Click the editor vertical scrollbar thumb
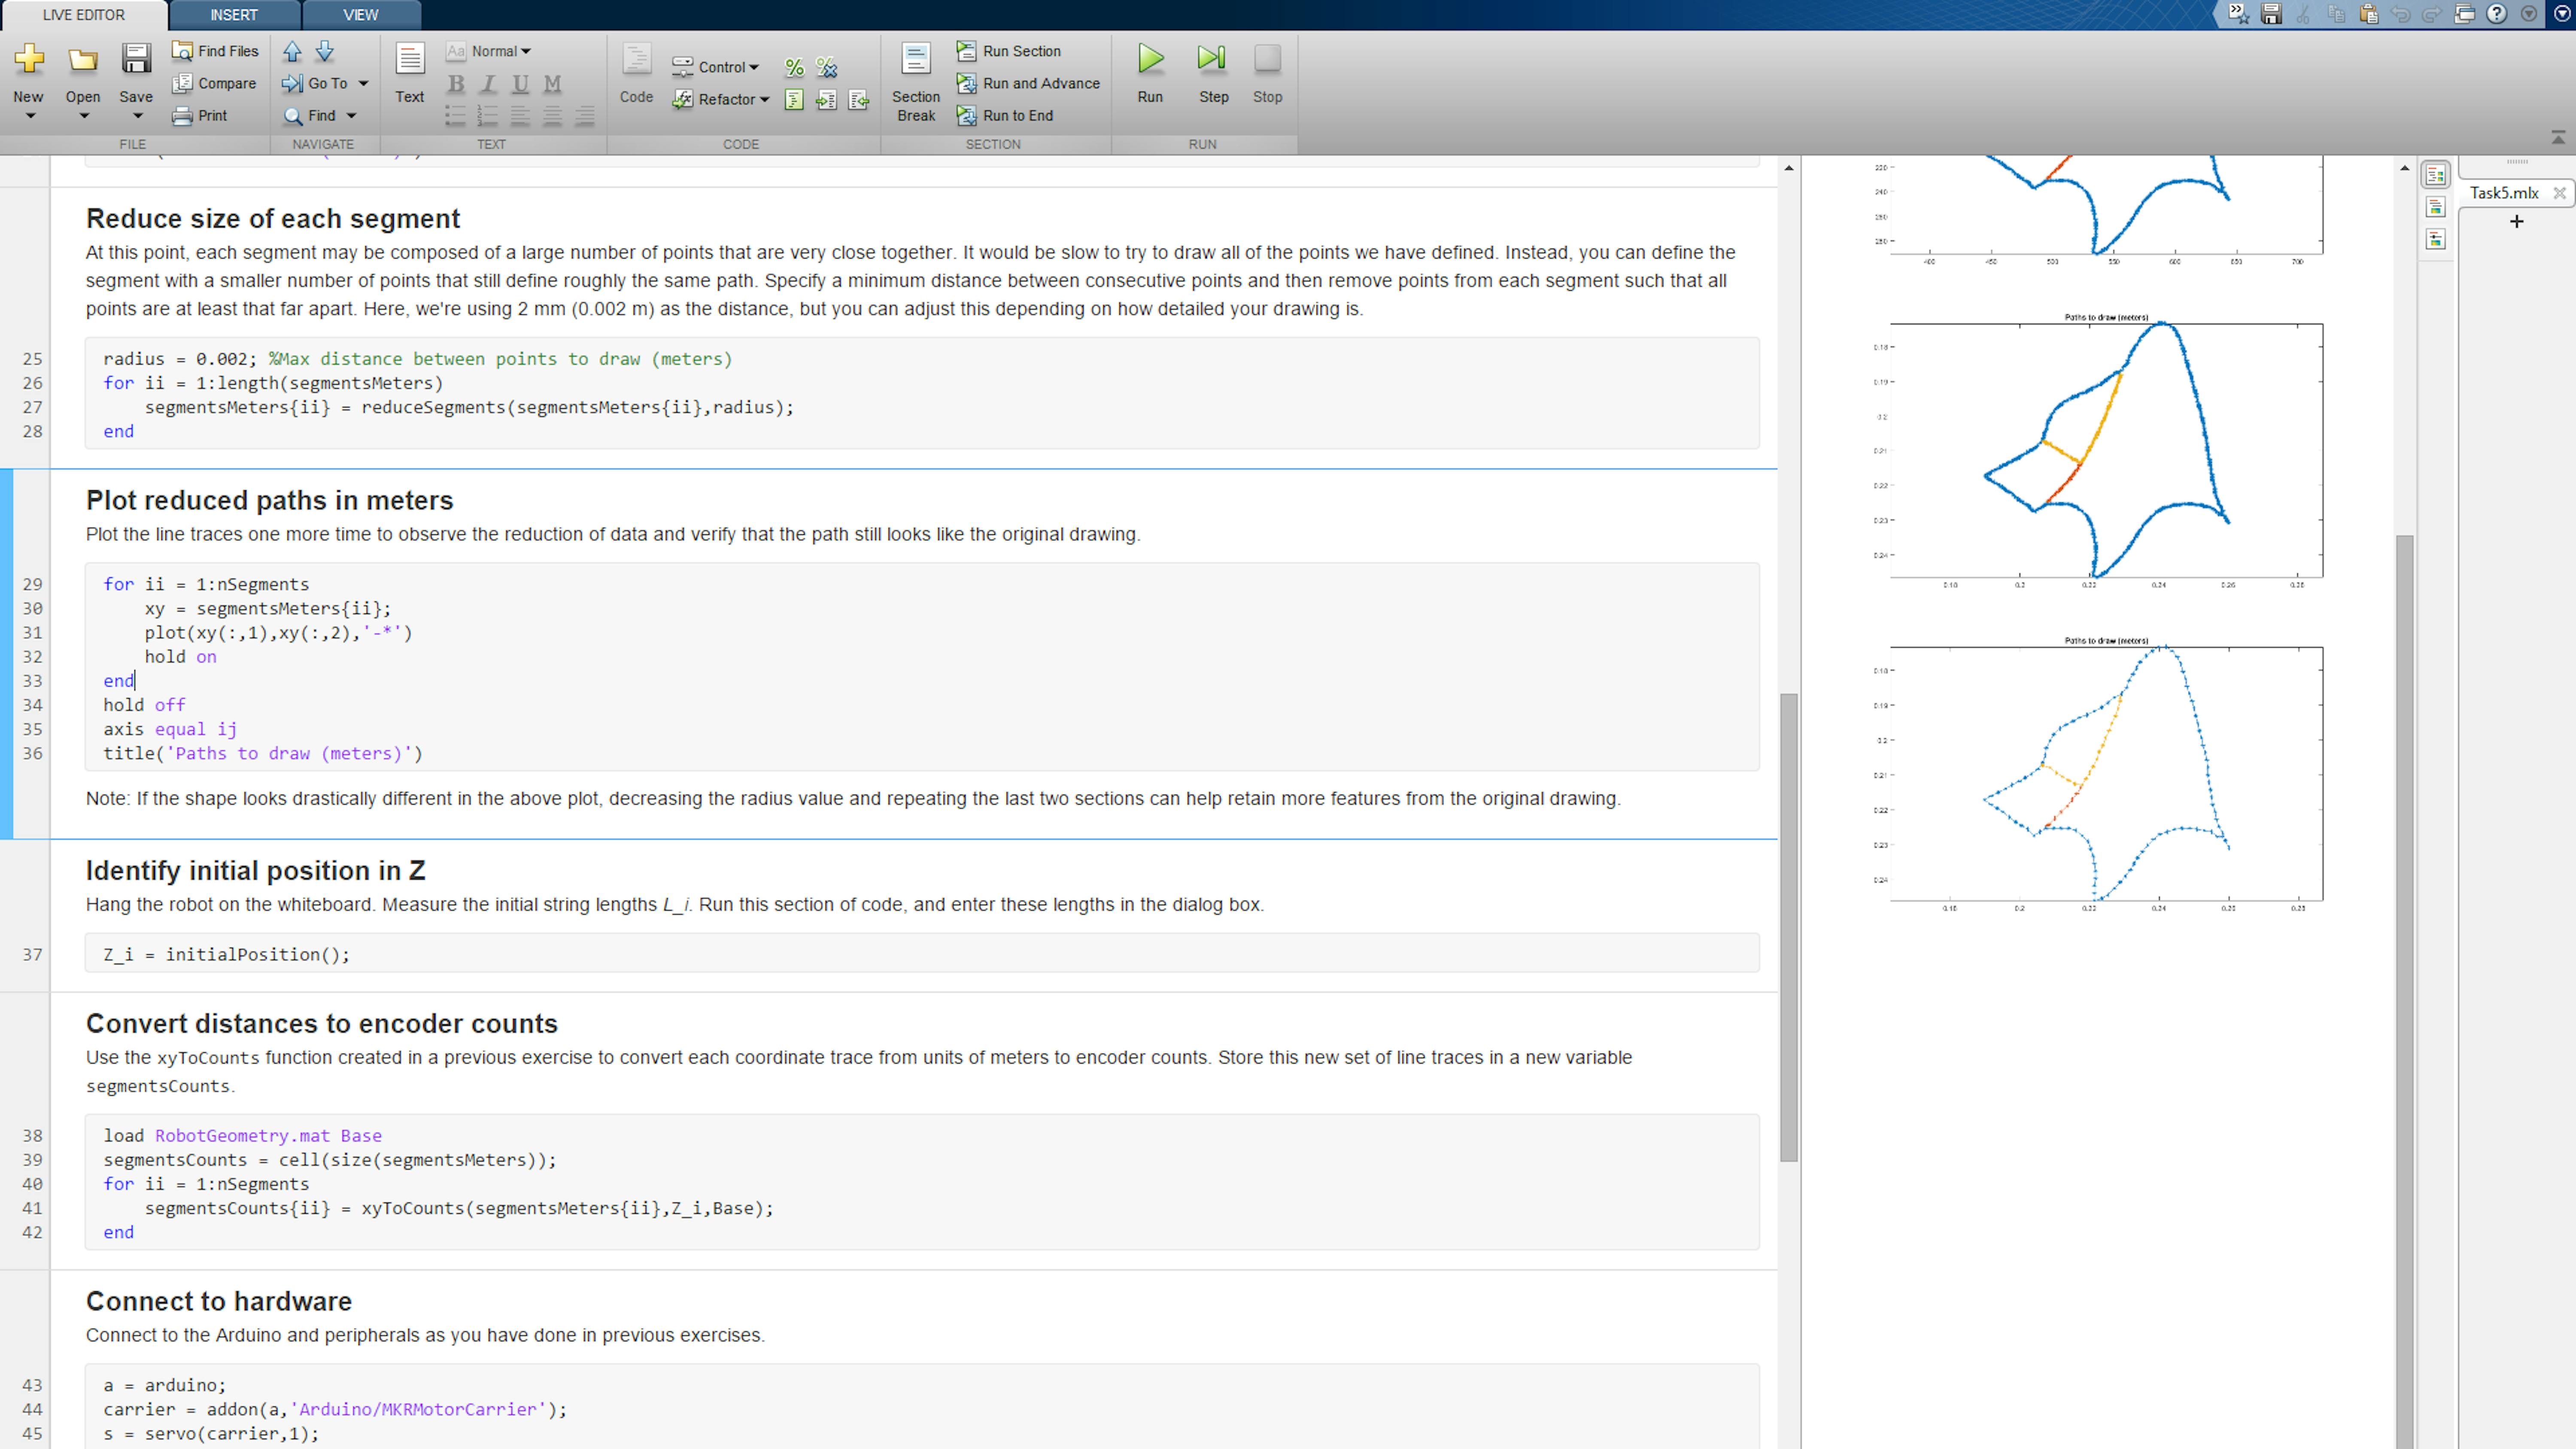 1789,927
